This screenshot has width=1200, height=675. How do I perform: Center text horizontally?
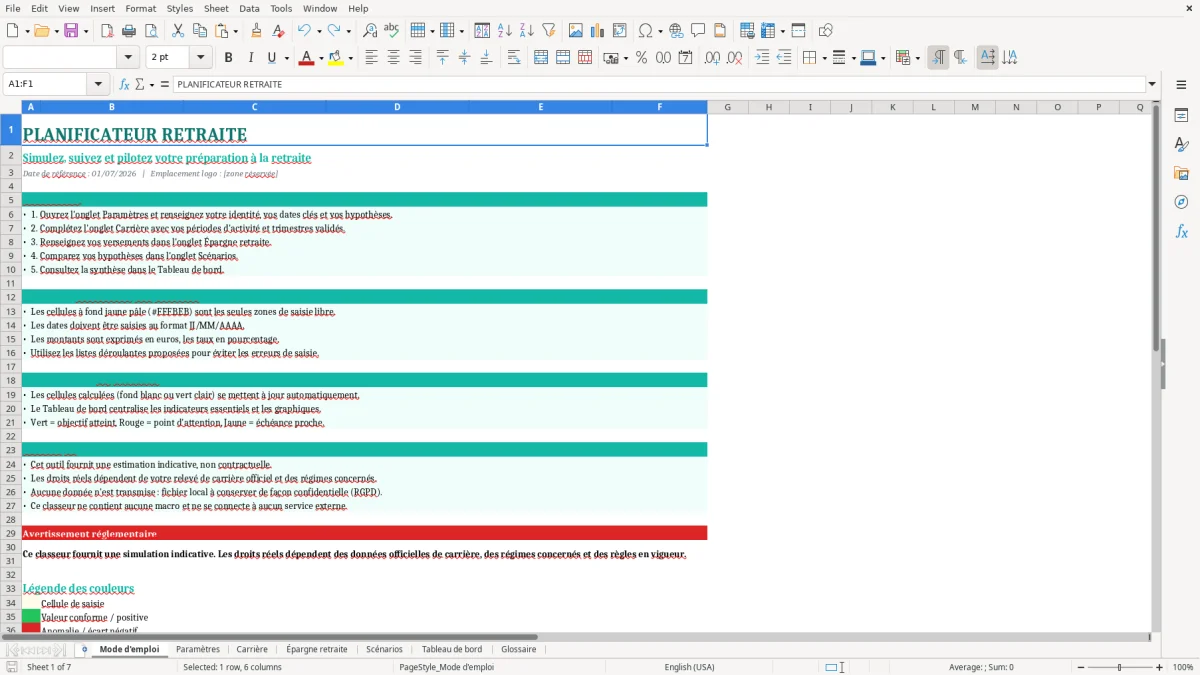[394, 58]
